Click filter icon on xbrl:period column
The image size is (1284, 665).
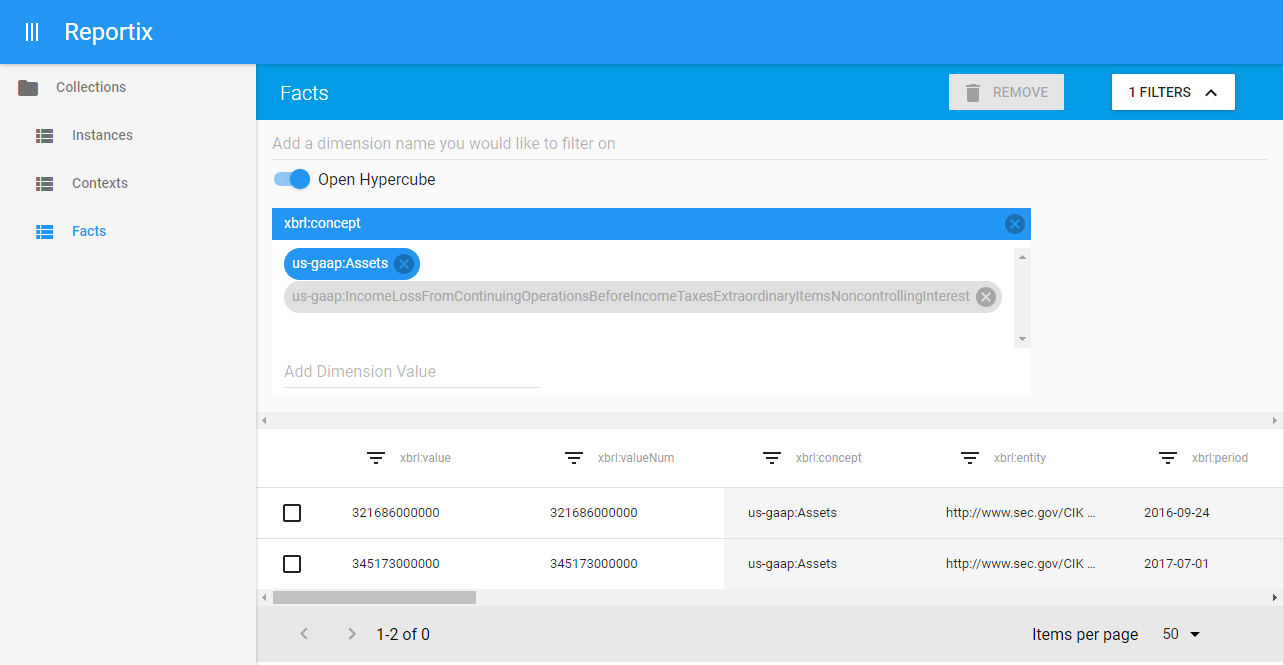click(x=1168, y=458)
